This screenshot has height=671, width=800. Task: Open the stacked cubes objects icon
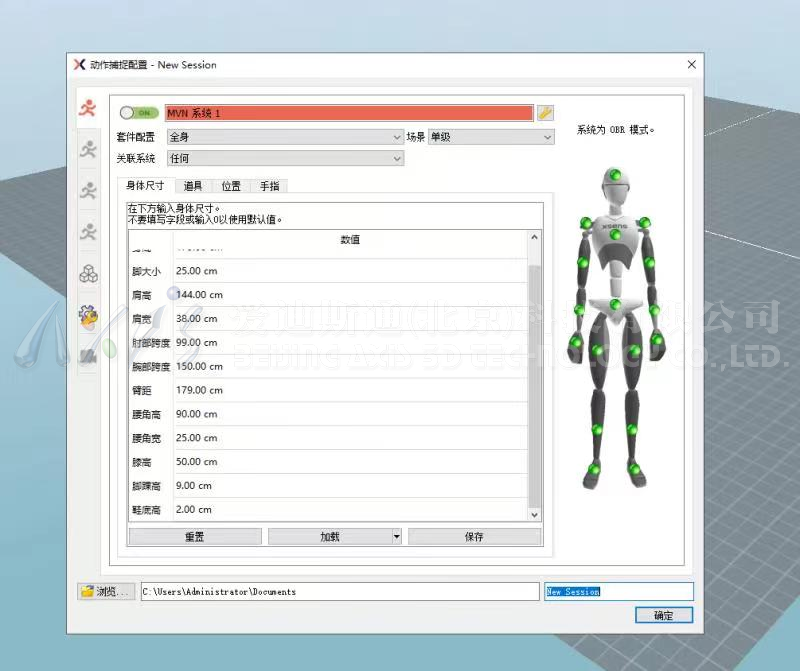click(89, 274)
